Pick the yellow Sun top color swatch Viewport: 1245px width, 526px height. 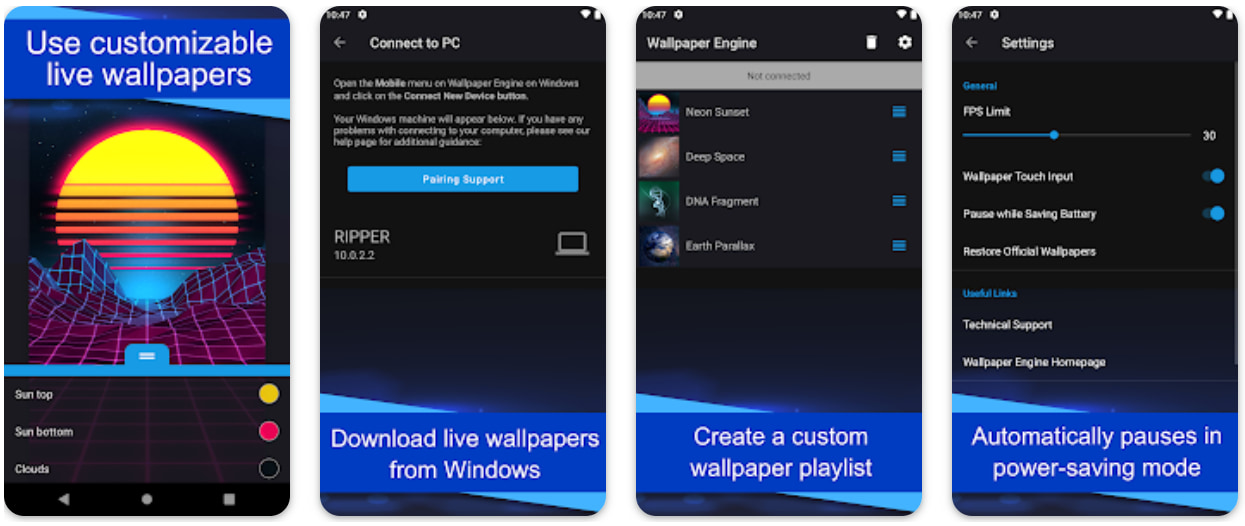[269, 394]
